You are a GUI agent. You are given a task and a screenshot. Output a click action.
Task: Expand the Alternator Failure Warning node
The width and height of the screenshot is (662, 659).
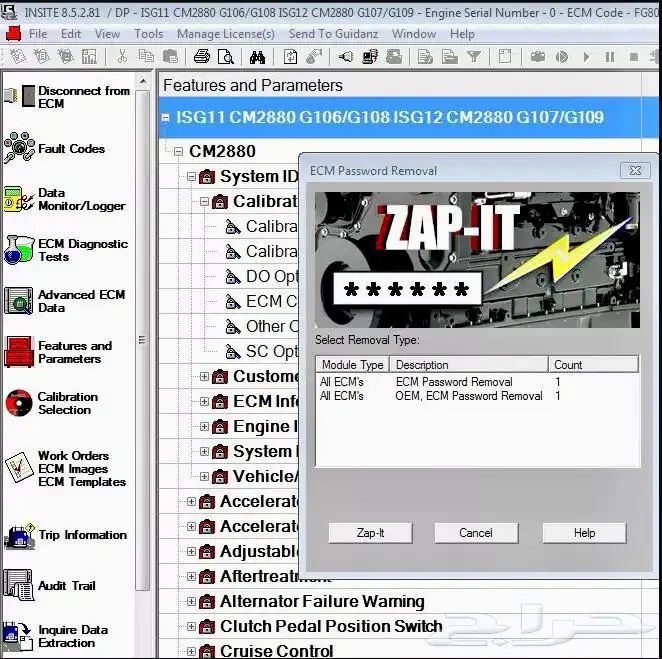tap(192, 602)
